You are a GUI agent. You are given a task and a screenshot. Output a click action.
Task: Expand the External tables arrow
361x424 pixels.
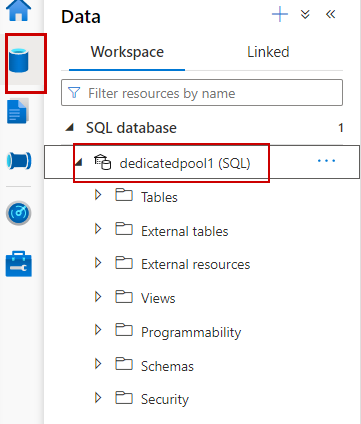coord(98,229)
